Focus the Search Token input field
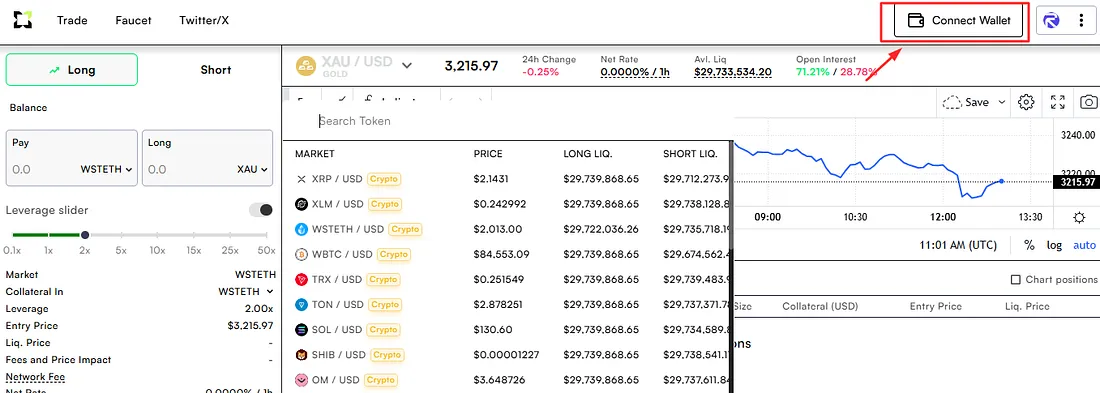The width and height of the screenshot is (1100, 393). 519,121
